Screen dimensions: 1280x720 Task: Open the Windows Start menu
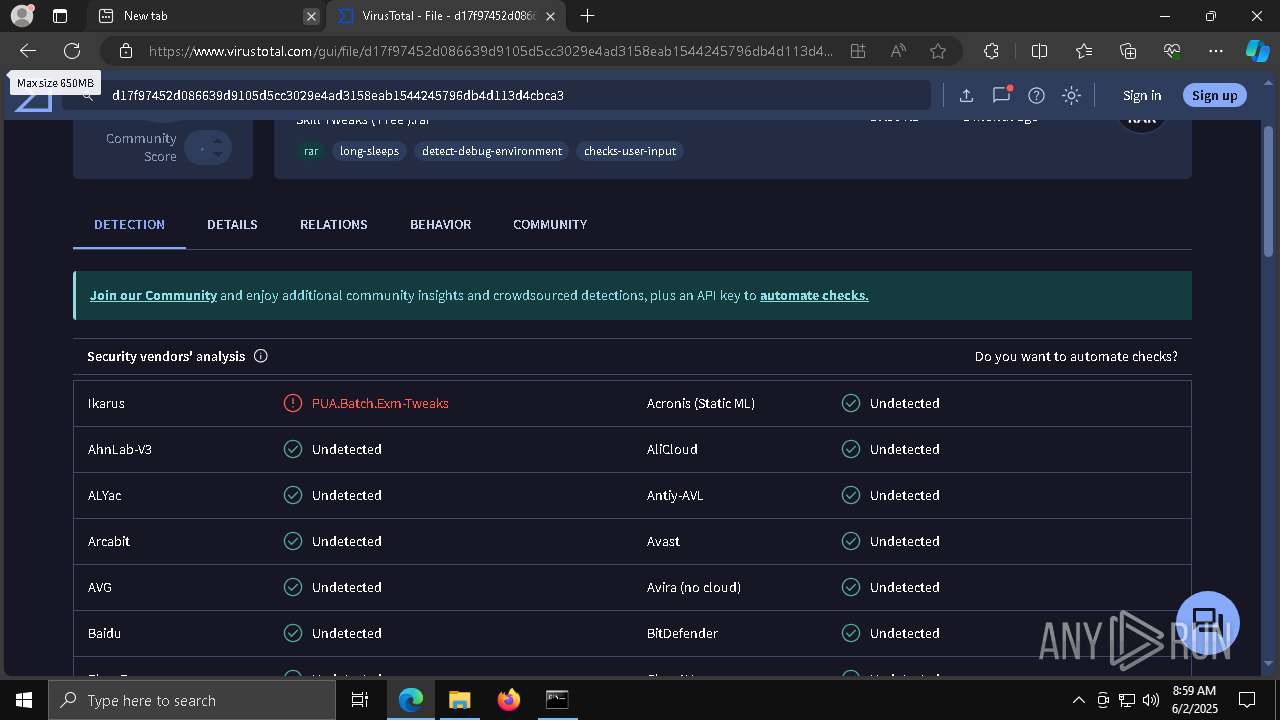[23, 700]
